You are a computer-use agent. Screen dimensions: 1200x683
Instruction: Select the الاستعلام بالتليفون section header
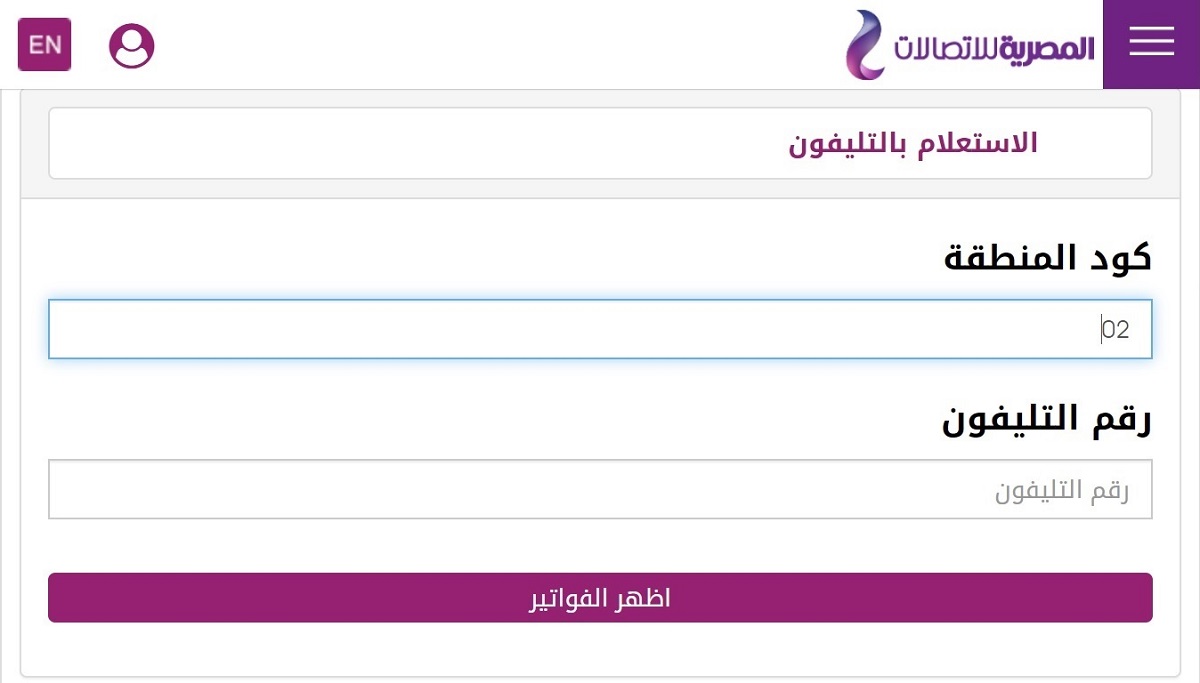tap(913, 143)
